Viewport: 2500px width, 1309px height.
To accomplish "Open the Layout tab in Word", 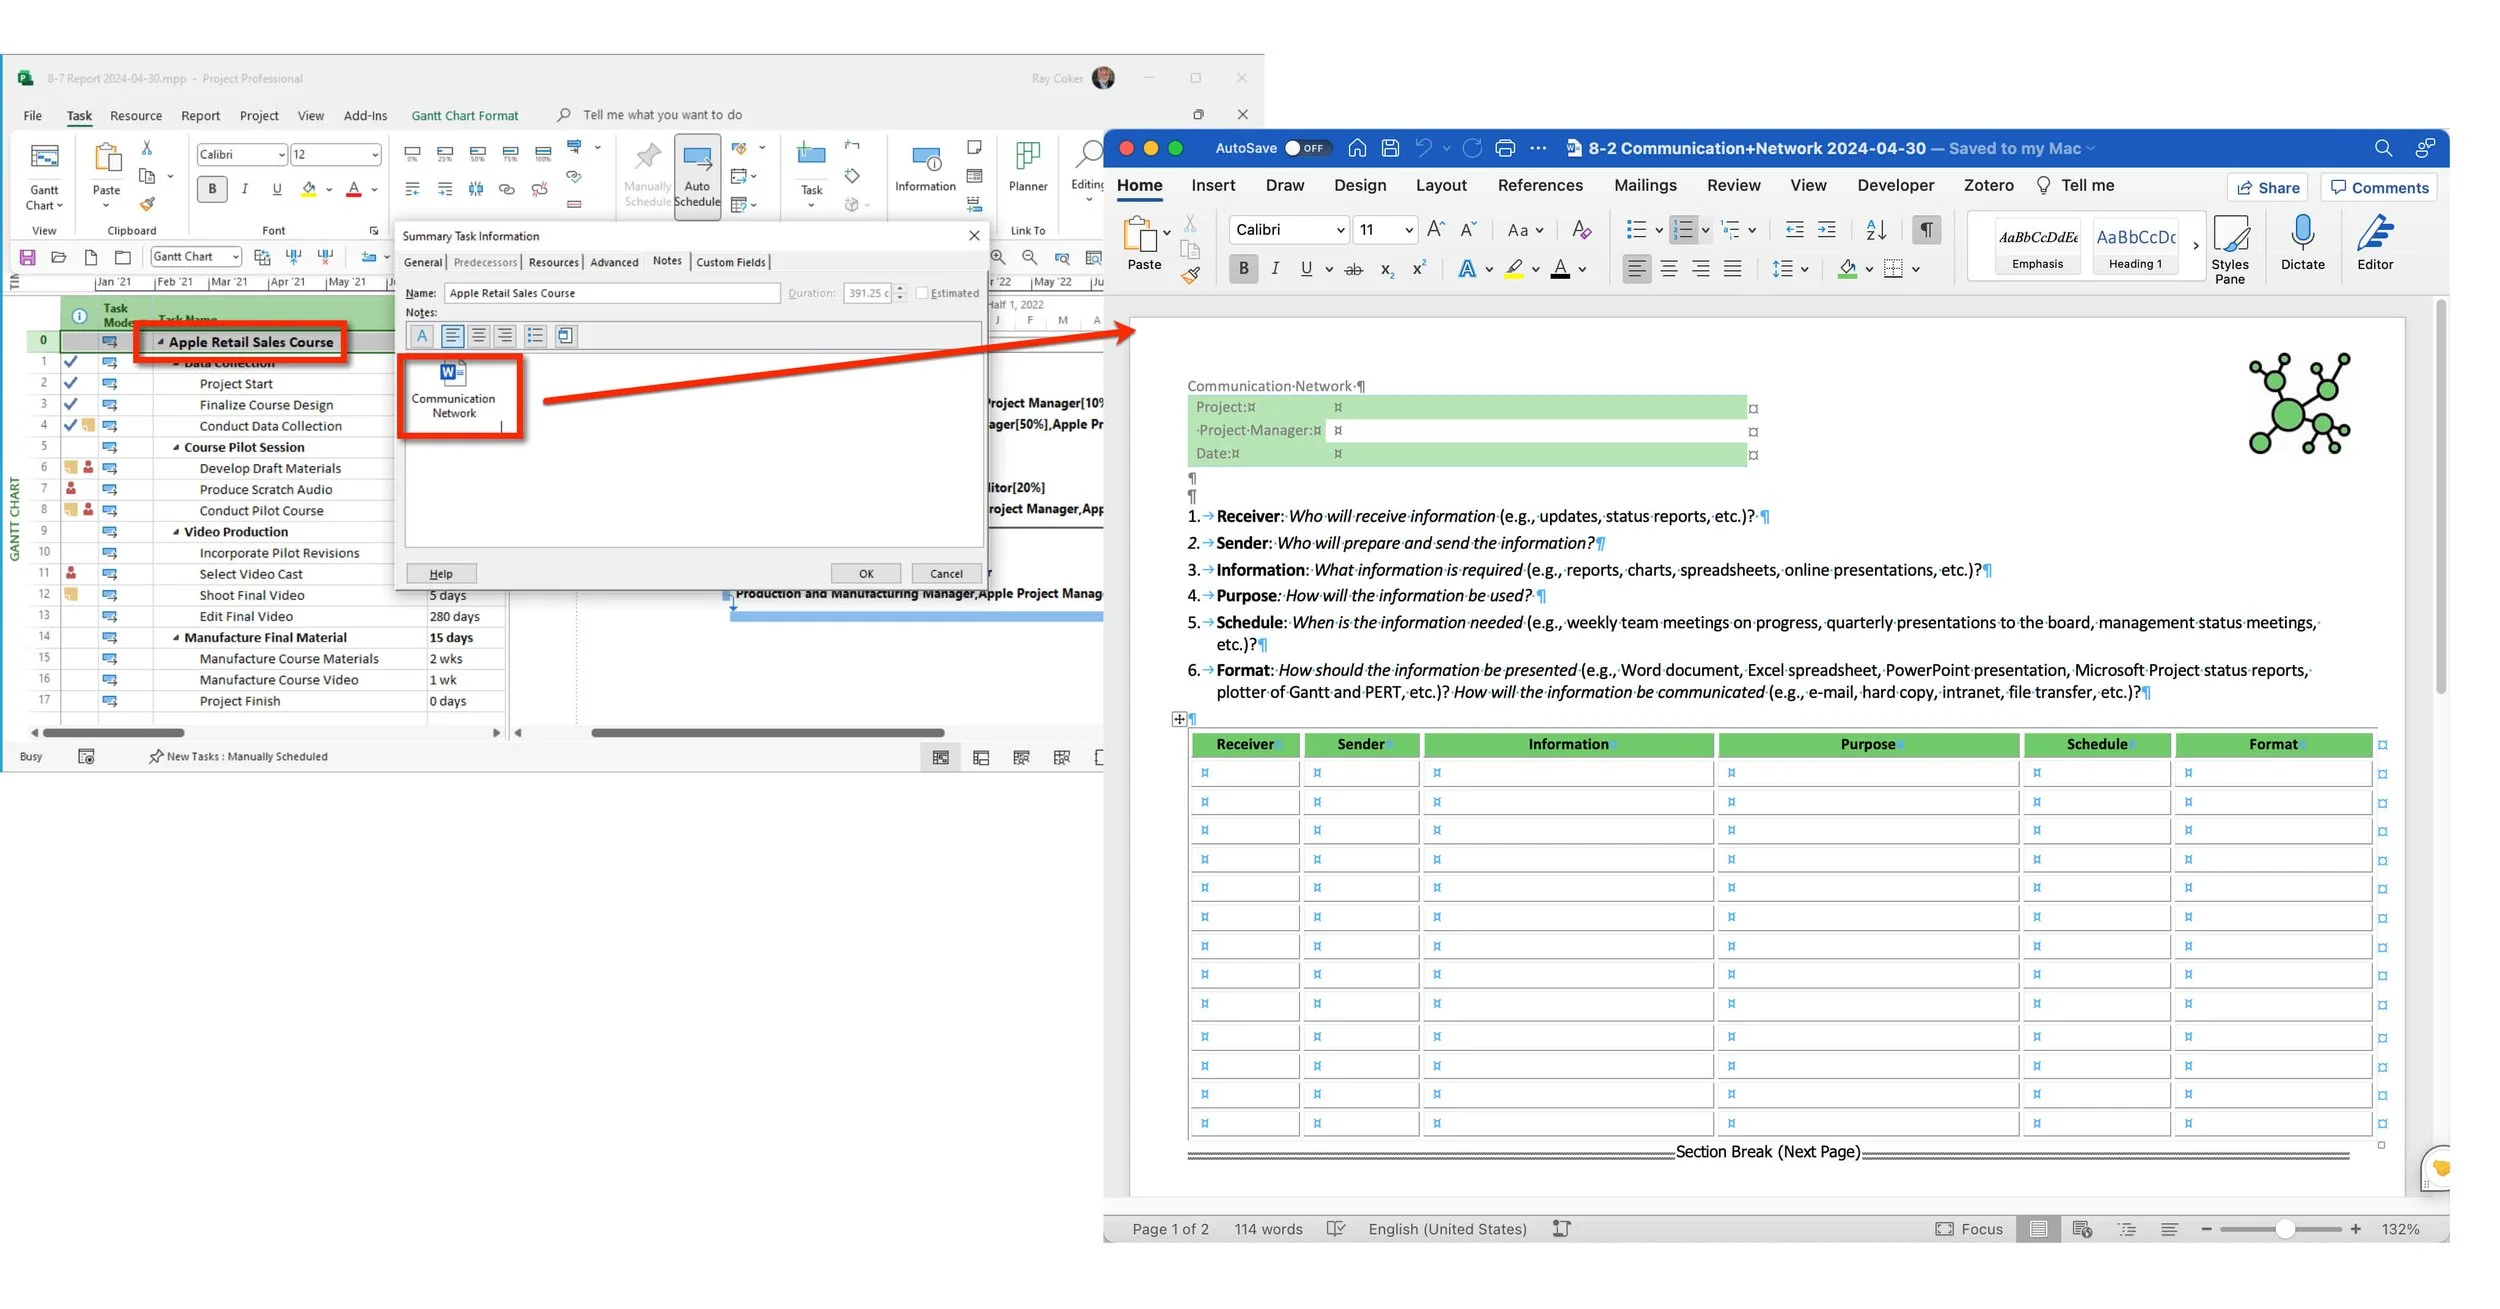I will click(x=1441, y=185).
